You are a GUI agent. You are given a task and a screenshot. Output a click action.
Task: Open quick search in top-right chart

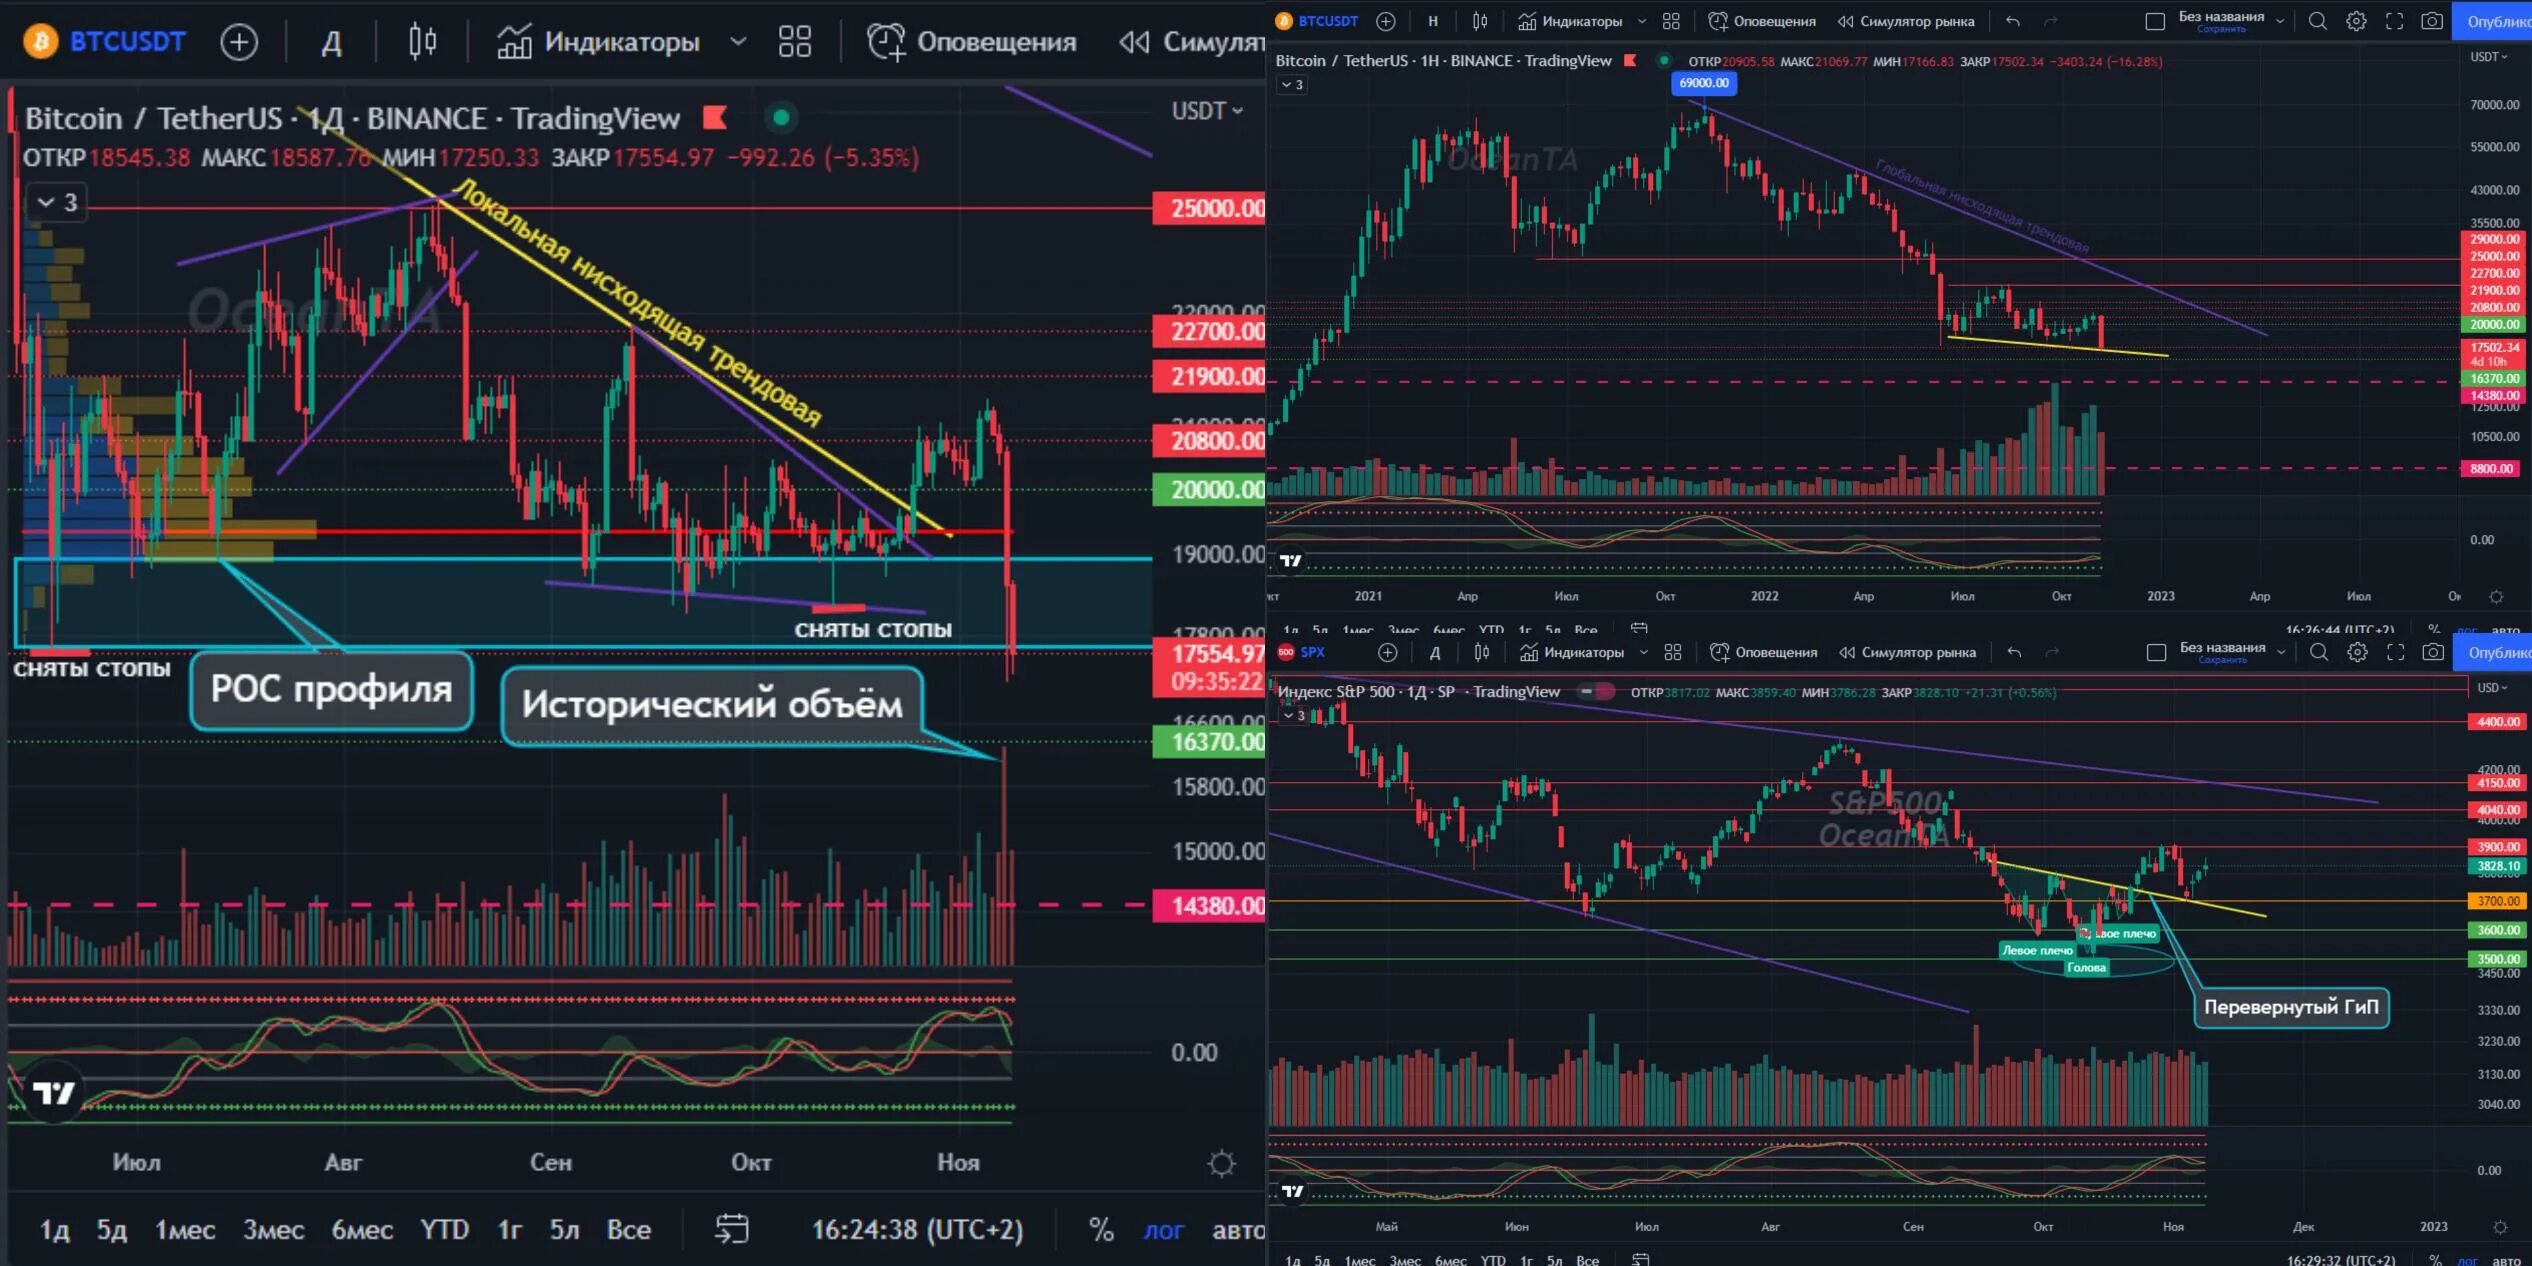(x=2317, y=21)
